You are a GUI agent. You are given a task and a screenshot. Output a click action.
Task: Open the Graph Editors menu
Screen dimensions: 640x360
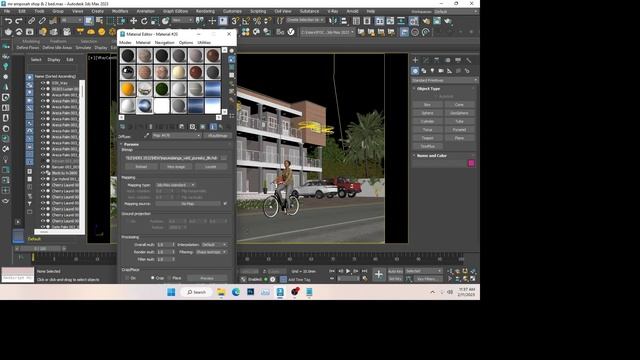click(176, 11)
